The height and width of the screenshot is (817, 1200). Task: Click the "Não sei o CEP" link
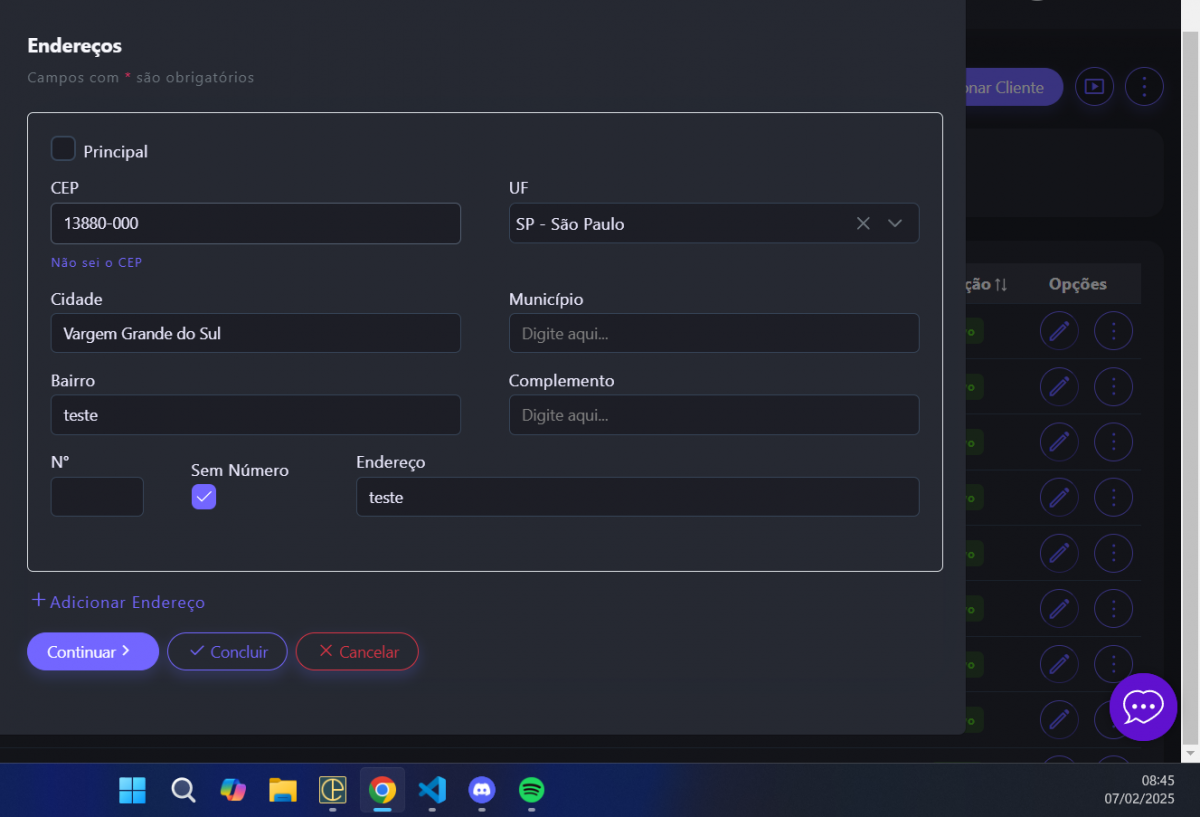tap(96, 263)
